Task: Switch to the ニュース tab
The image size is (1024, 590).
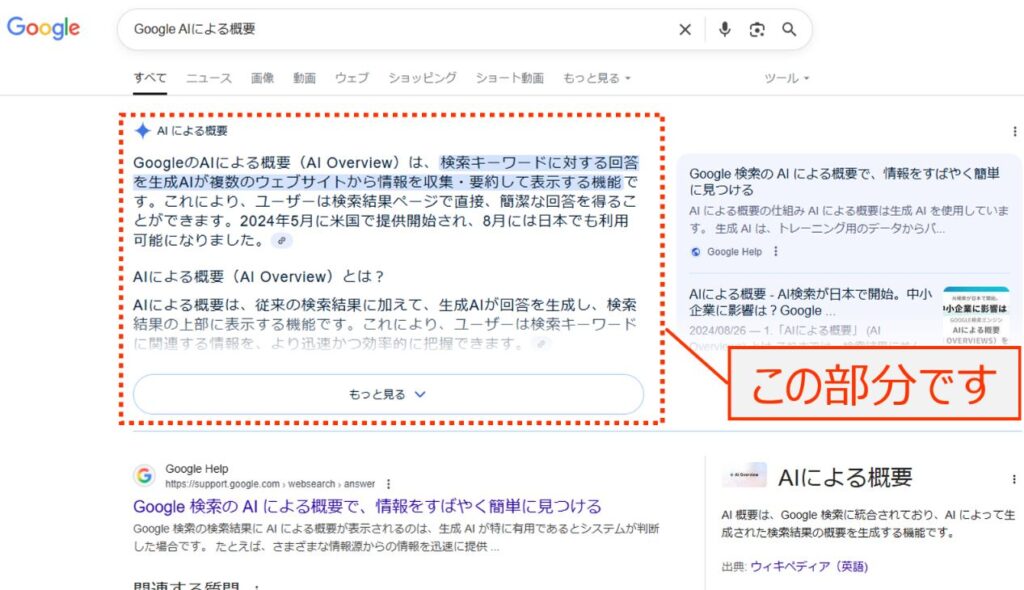Action: [x=209, y=78]
